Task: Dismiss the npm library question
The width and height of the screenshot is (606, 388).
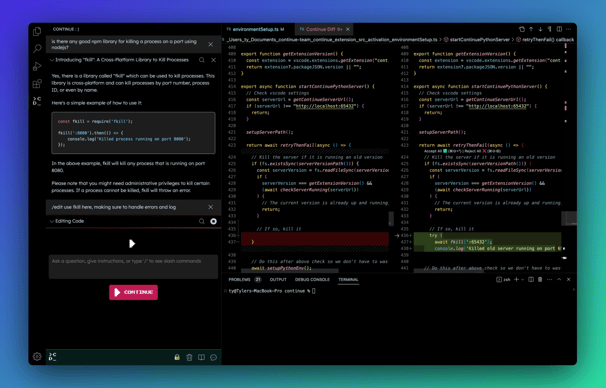Action: click(x=211, y=44)
